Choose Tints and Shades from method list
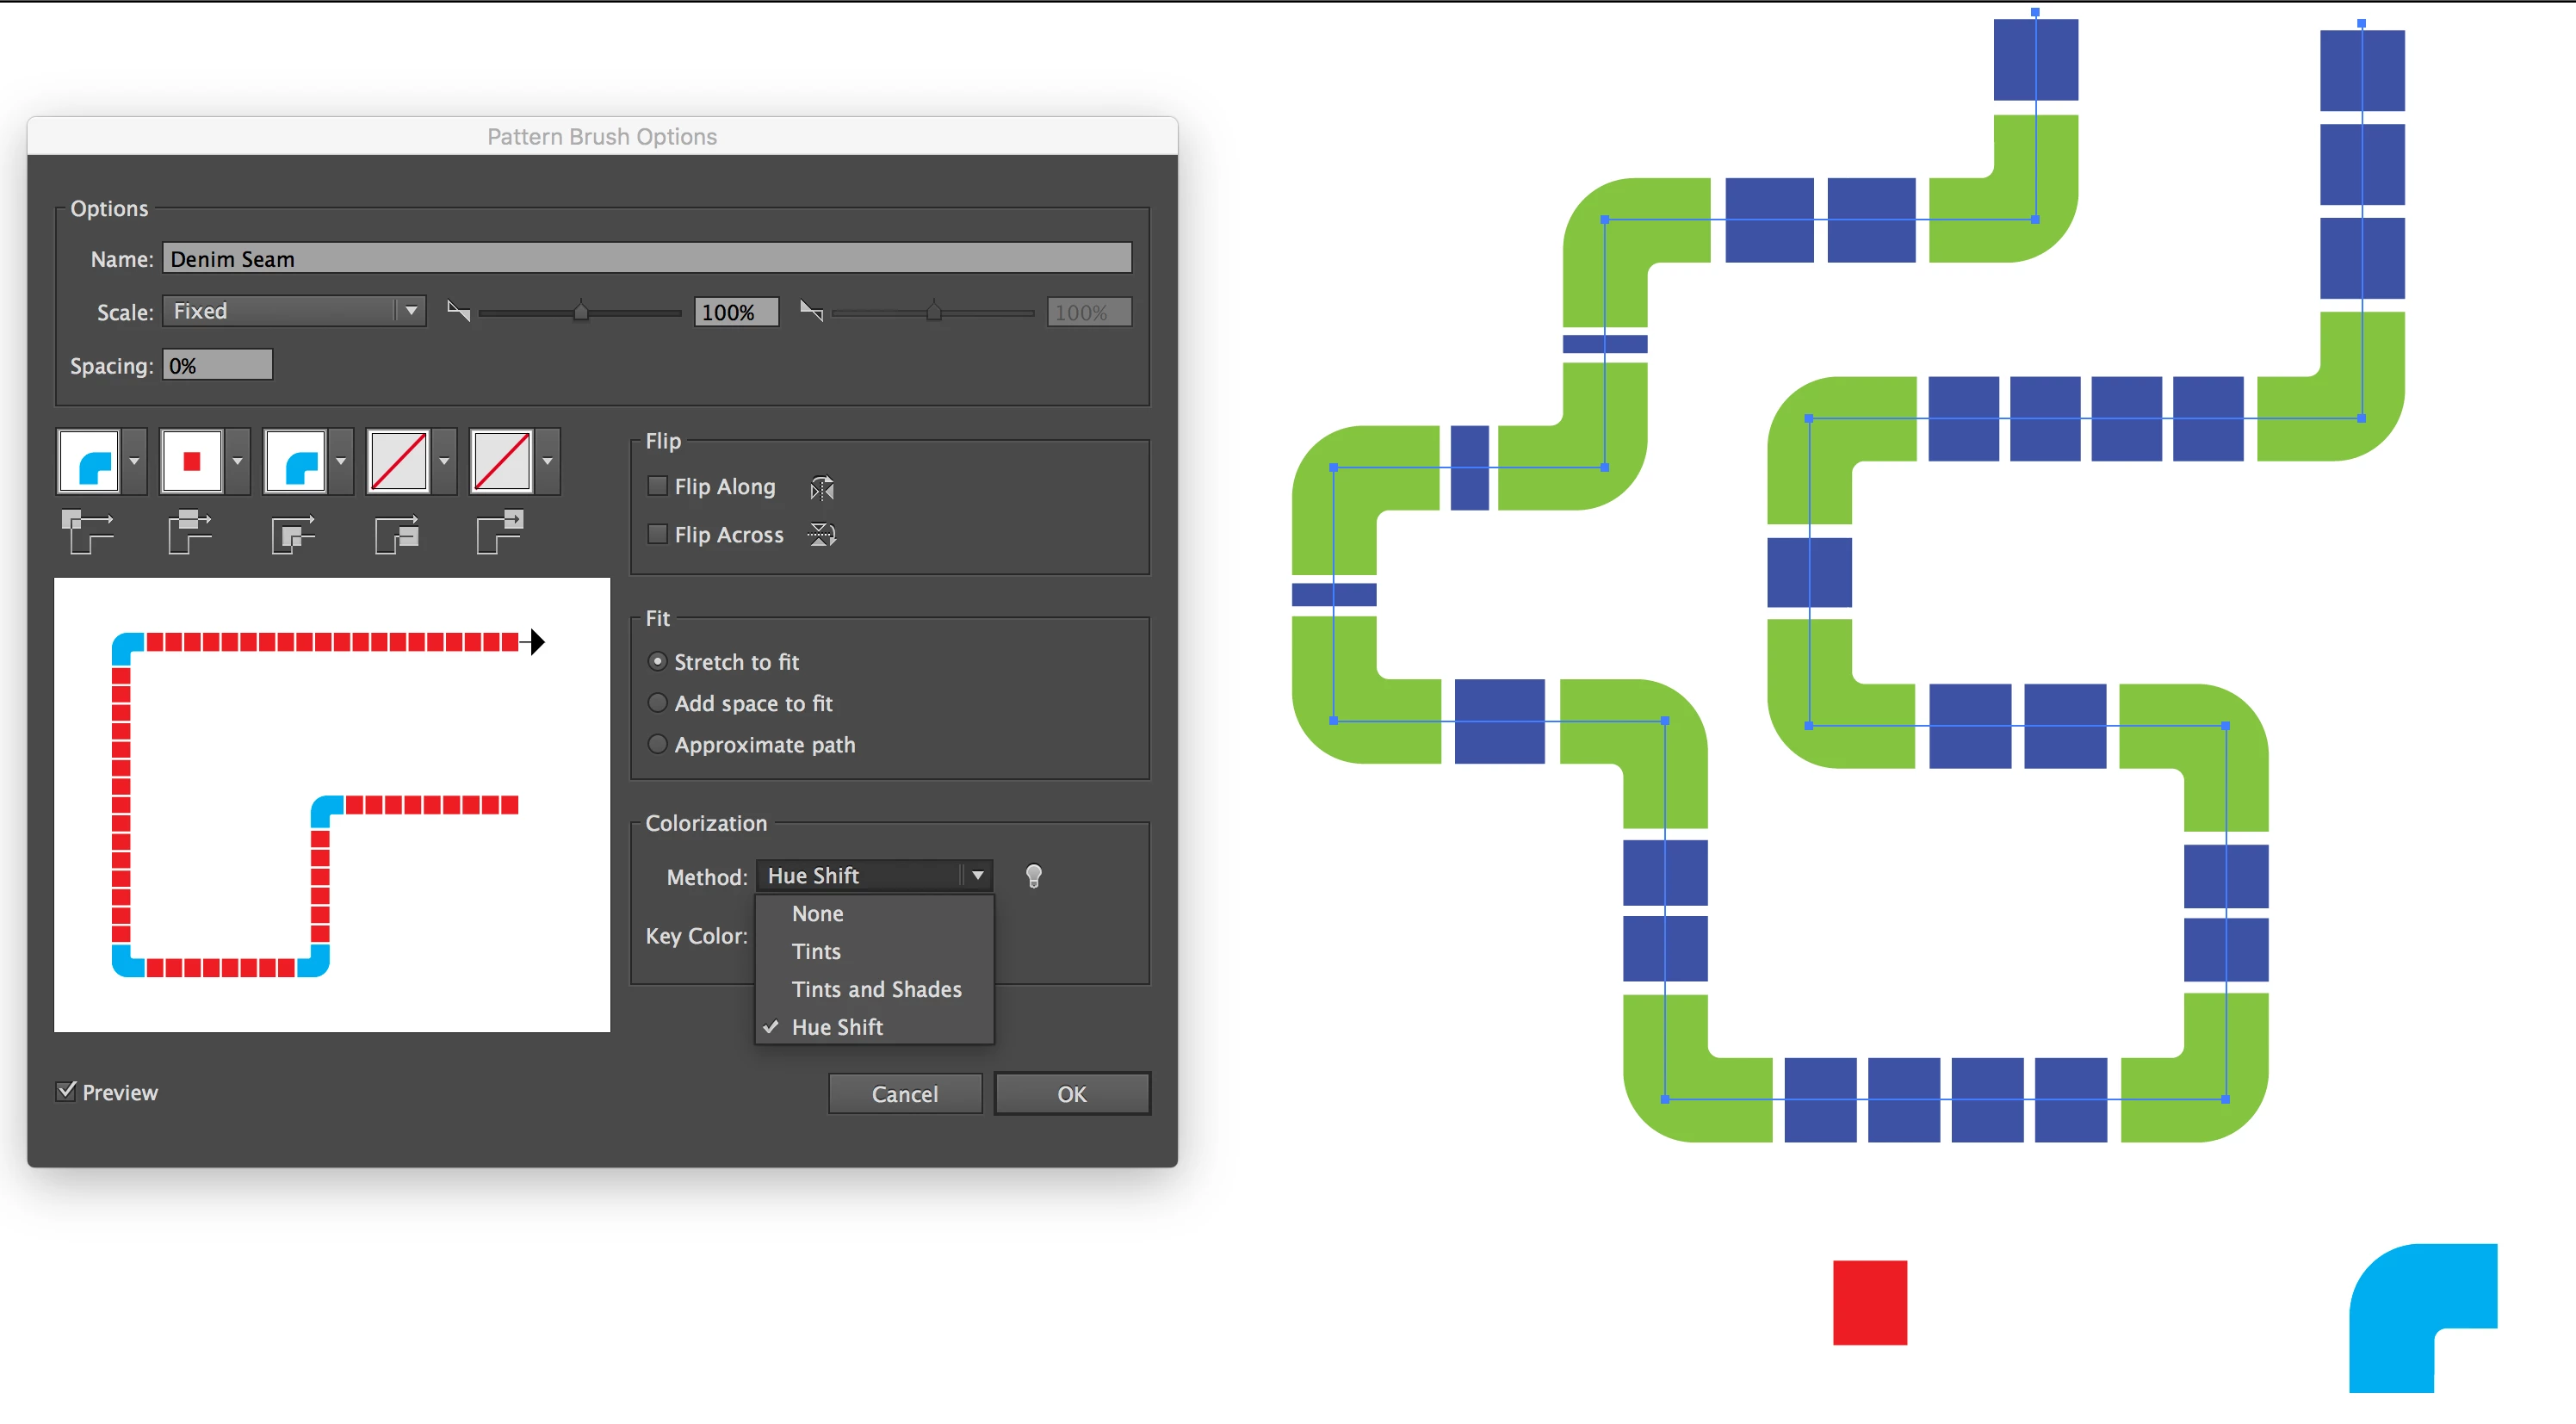 click(x=876, y=989)
